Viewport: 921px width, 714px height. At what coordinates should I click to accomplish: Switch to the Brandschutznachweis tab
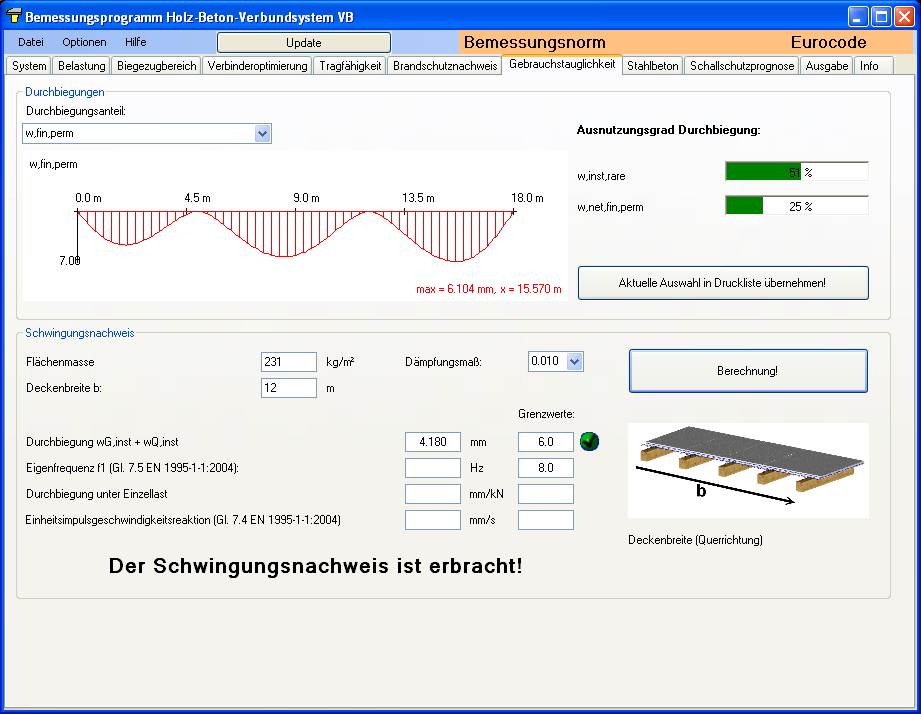445,66
